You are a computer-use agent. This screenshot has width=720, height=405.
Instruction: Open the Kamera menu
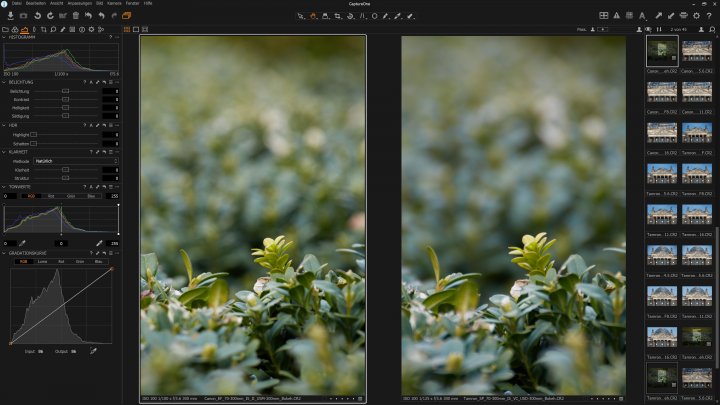[114, 4]
